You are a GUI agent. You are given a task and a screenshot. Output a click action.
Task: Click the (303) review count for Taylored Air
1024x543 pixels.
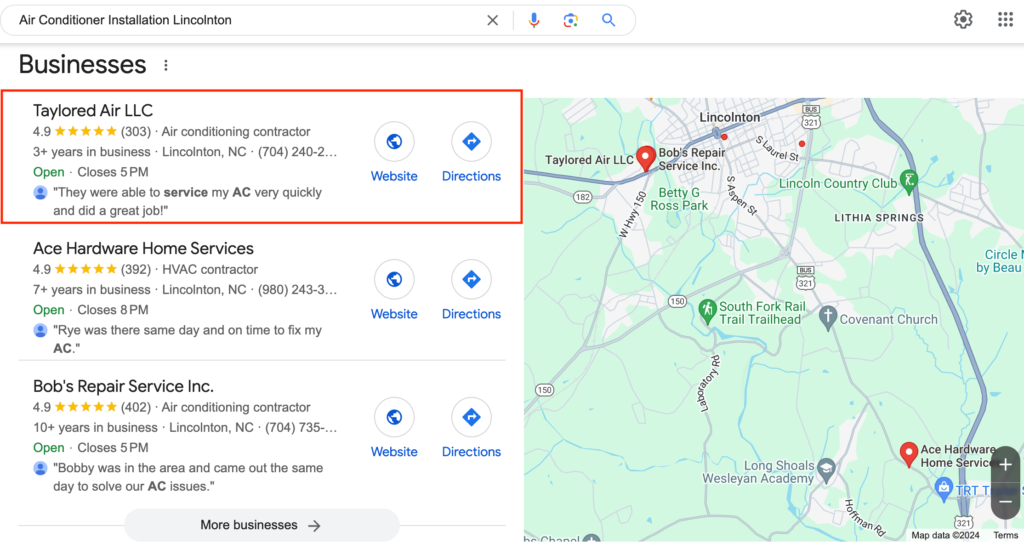pos(136,131)
